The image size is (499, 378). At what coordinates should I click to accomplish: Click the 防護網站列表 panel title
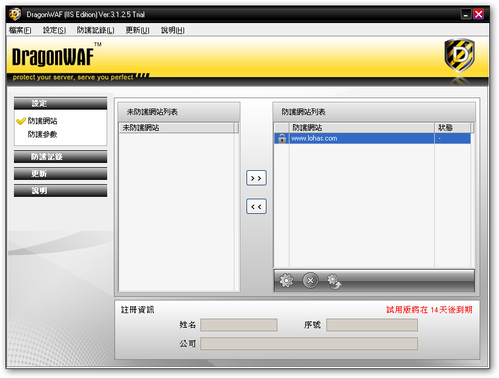pyautogui.click(x=303, y=112)
